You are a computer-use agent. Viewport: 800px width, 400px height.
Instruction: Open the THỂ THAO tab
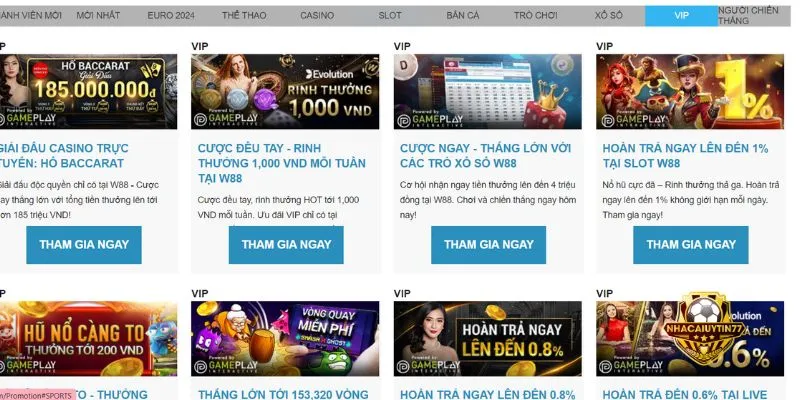click(244, 16)
